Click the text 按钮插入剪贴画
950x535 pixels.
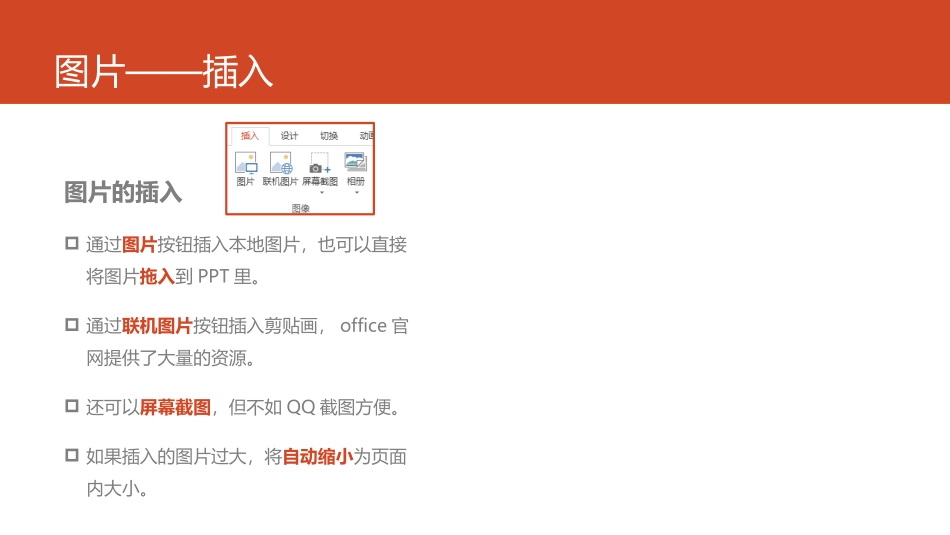[x=255, y=326]
